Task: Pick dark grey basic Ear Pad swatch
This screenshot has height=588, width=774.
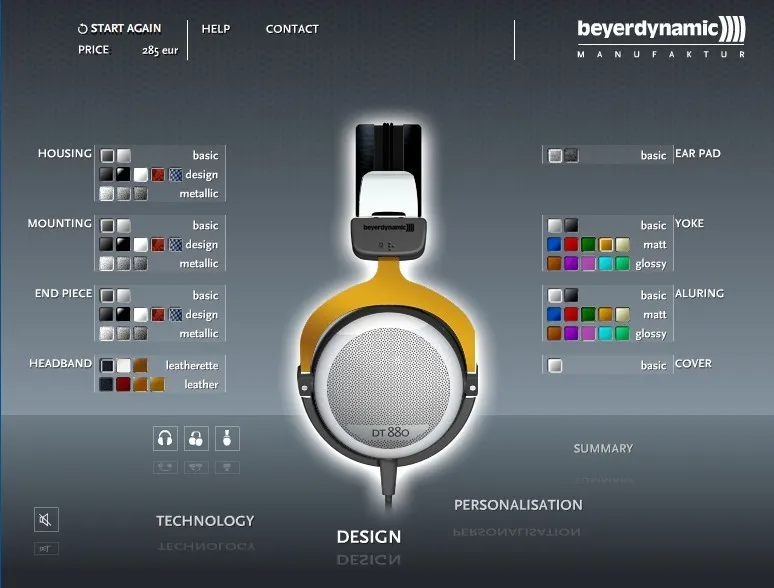Action: [x=572, y=156]
